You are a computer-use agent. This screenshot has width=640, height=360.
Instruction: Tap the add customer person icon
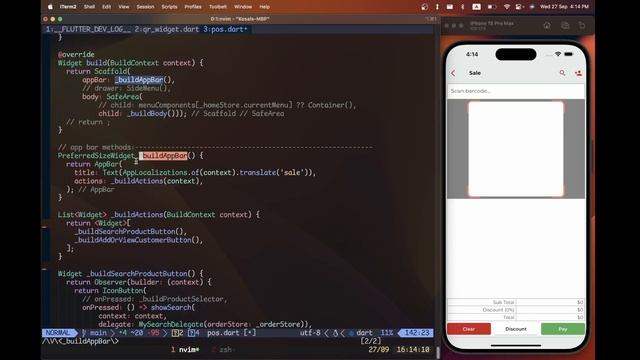point(578,73)
